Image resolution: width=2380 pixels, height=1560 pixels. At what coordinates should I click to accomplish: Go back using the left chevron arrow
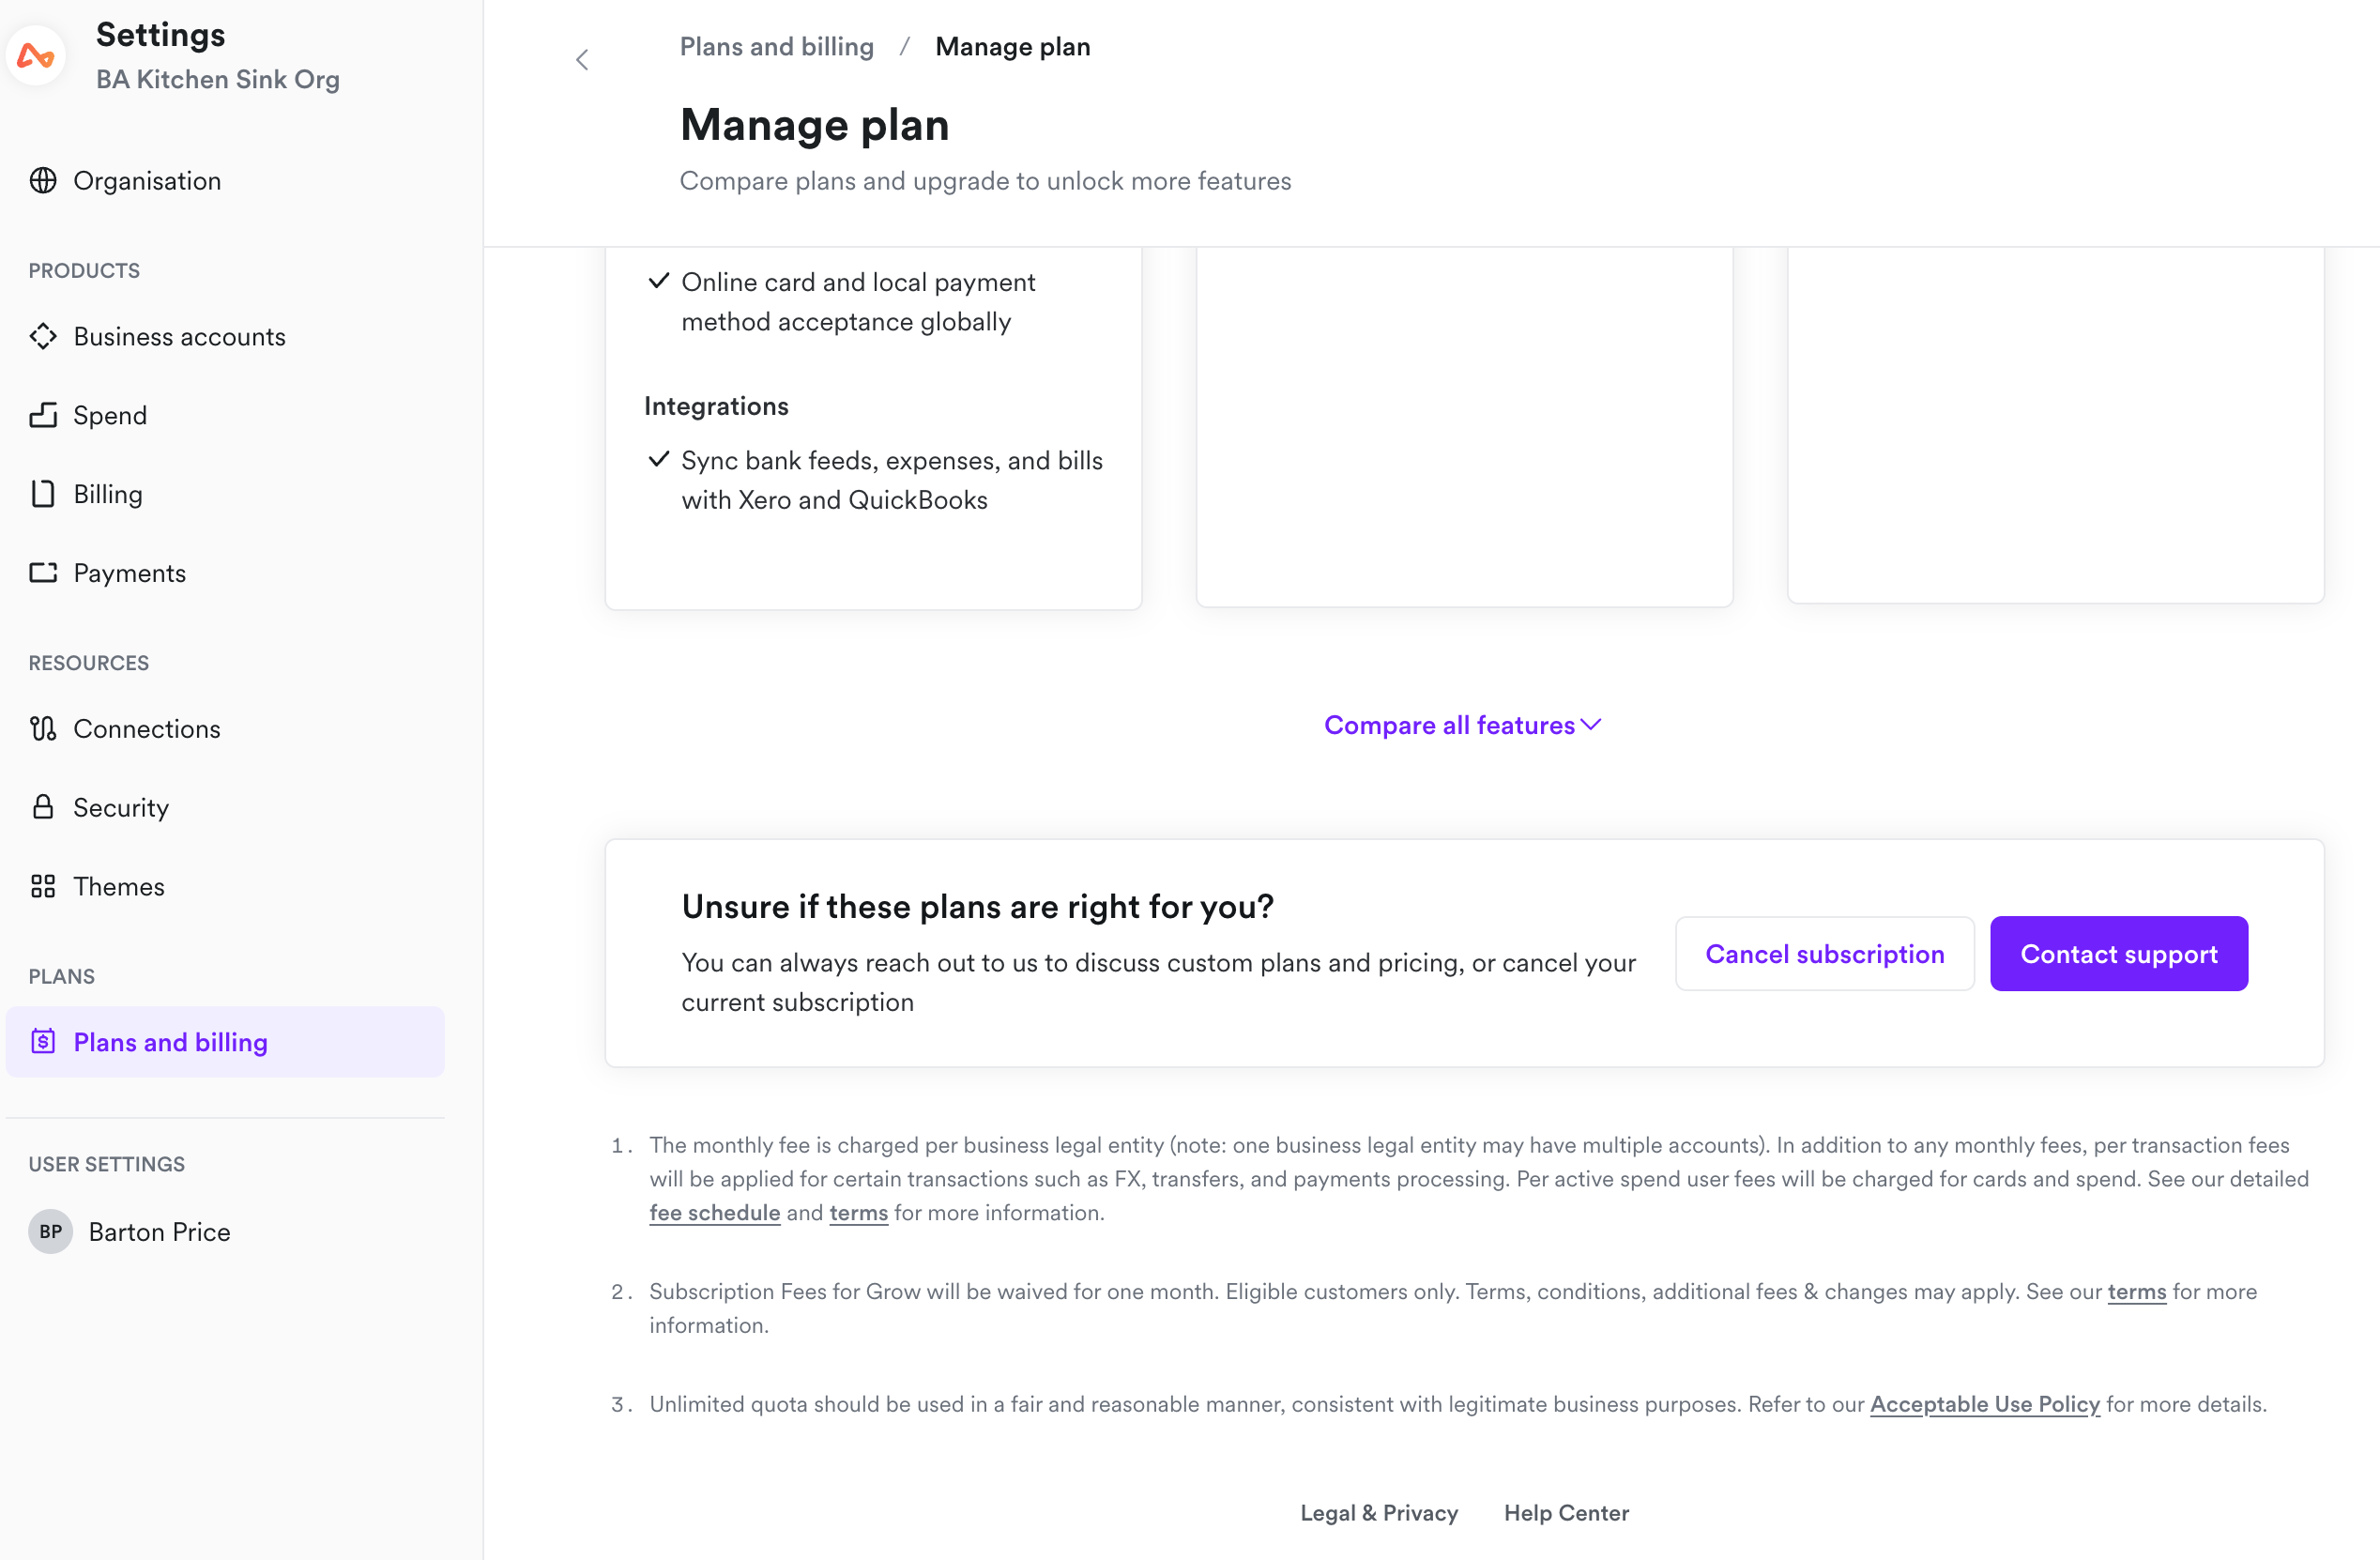click(582, 60)
